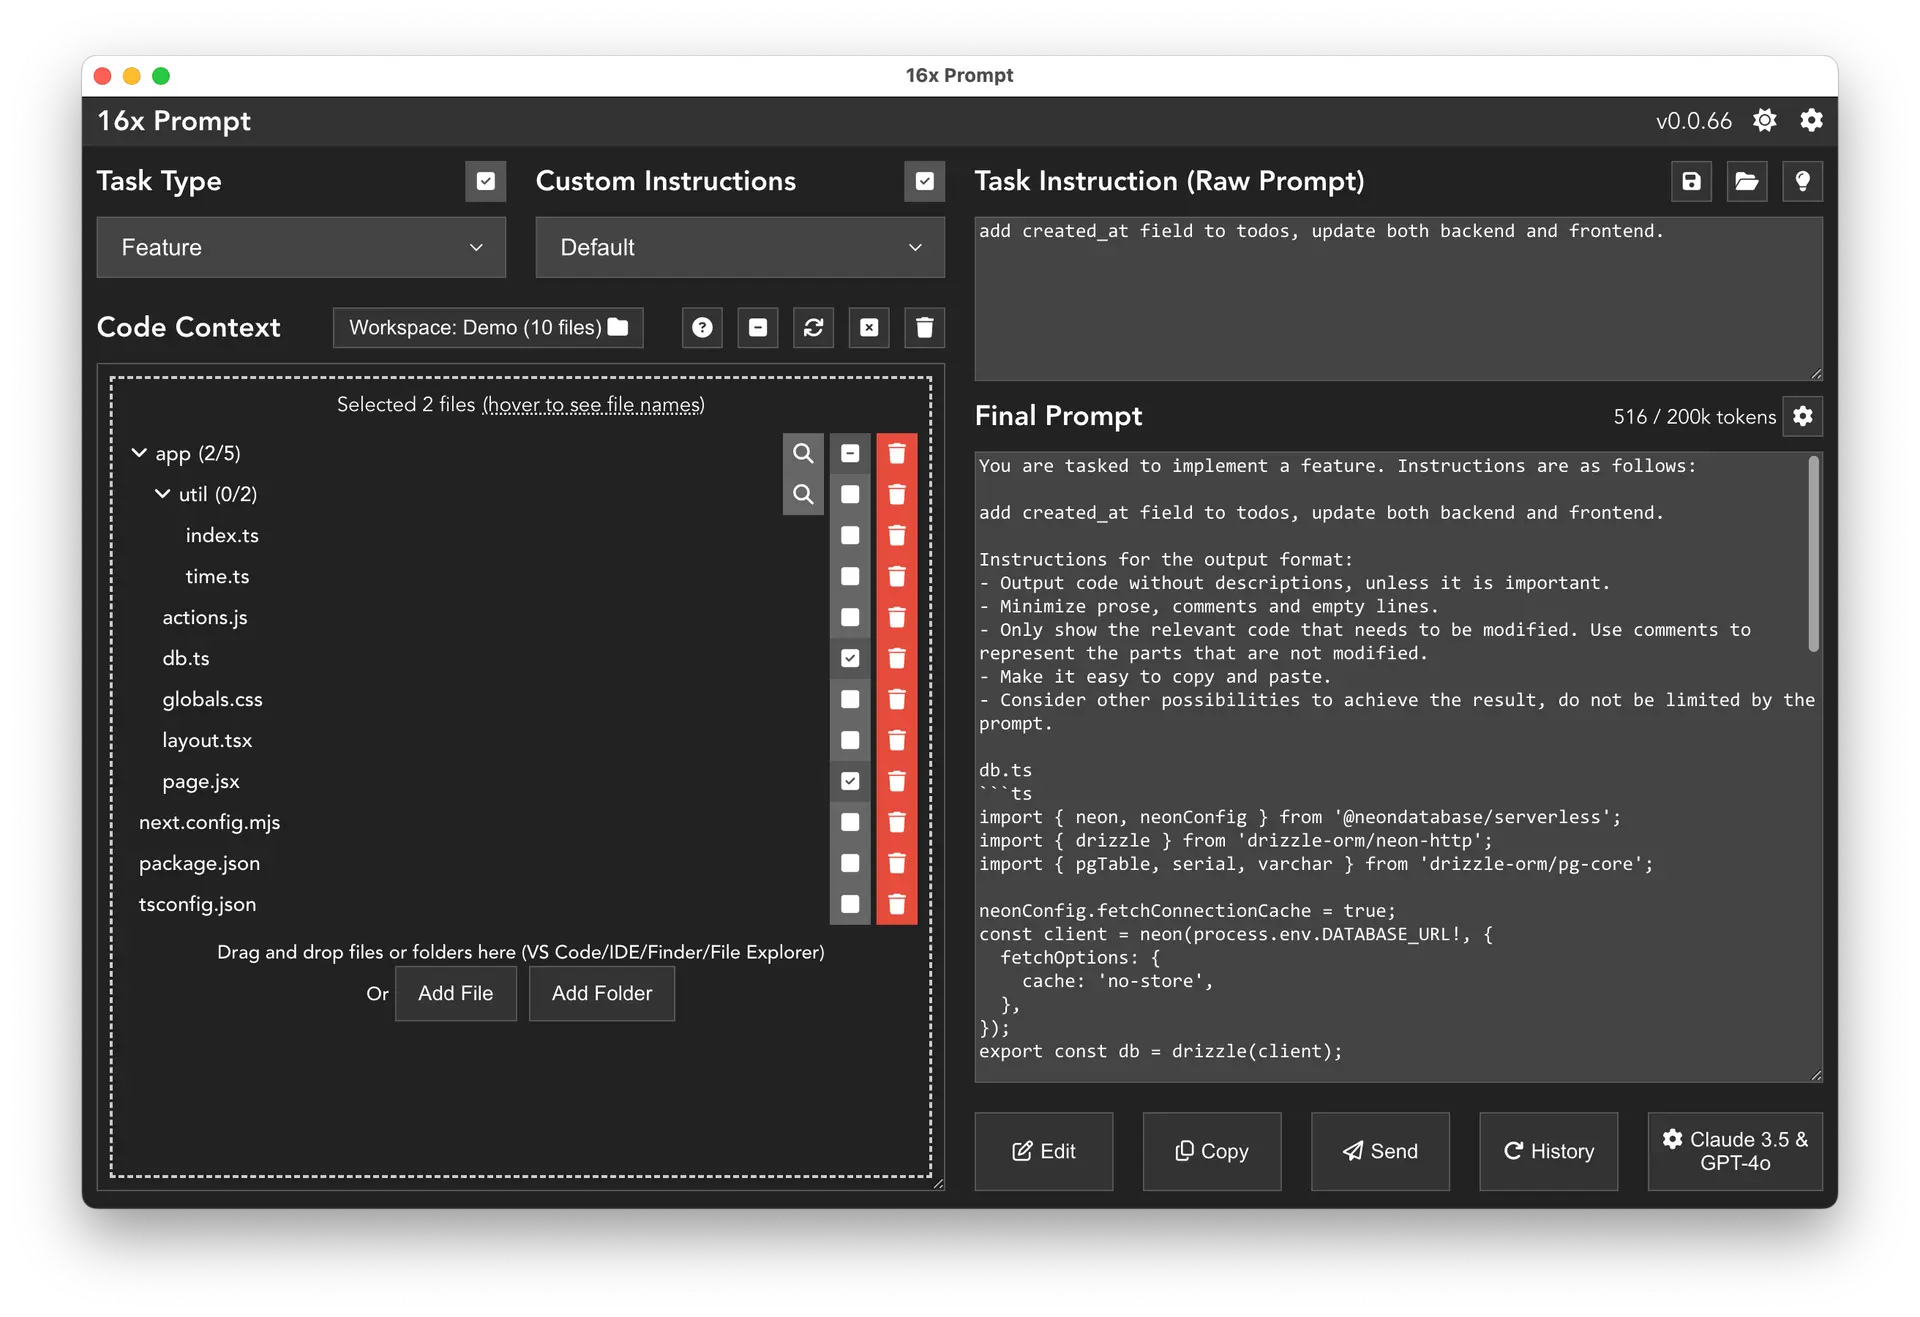Click the Edit button
Screen dimensions: 1920x1317
coord(1044,1151)
